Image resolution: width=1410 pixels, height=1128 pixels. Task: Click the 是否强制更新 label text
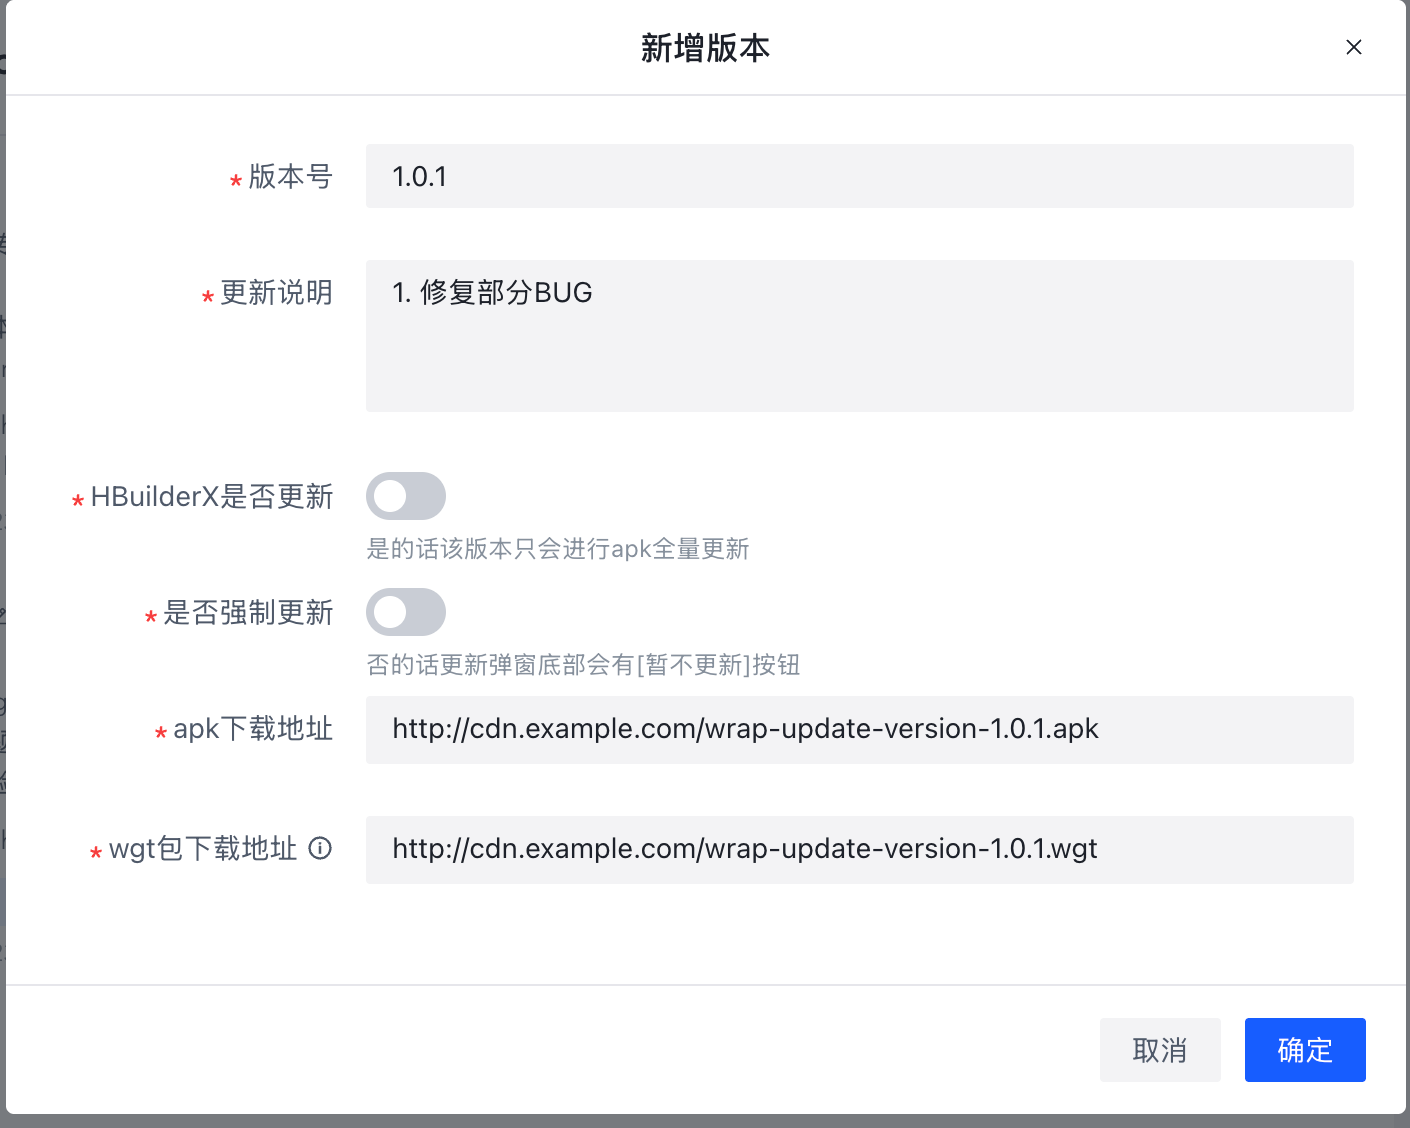248,613
